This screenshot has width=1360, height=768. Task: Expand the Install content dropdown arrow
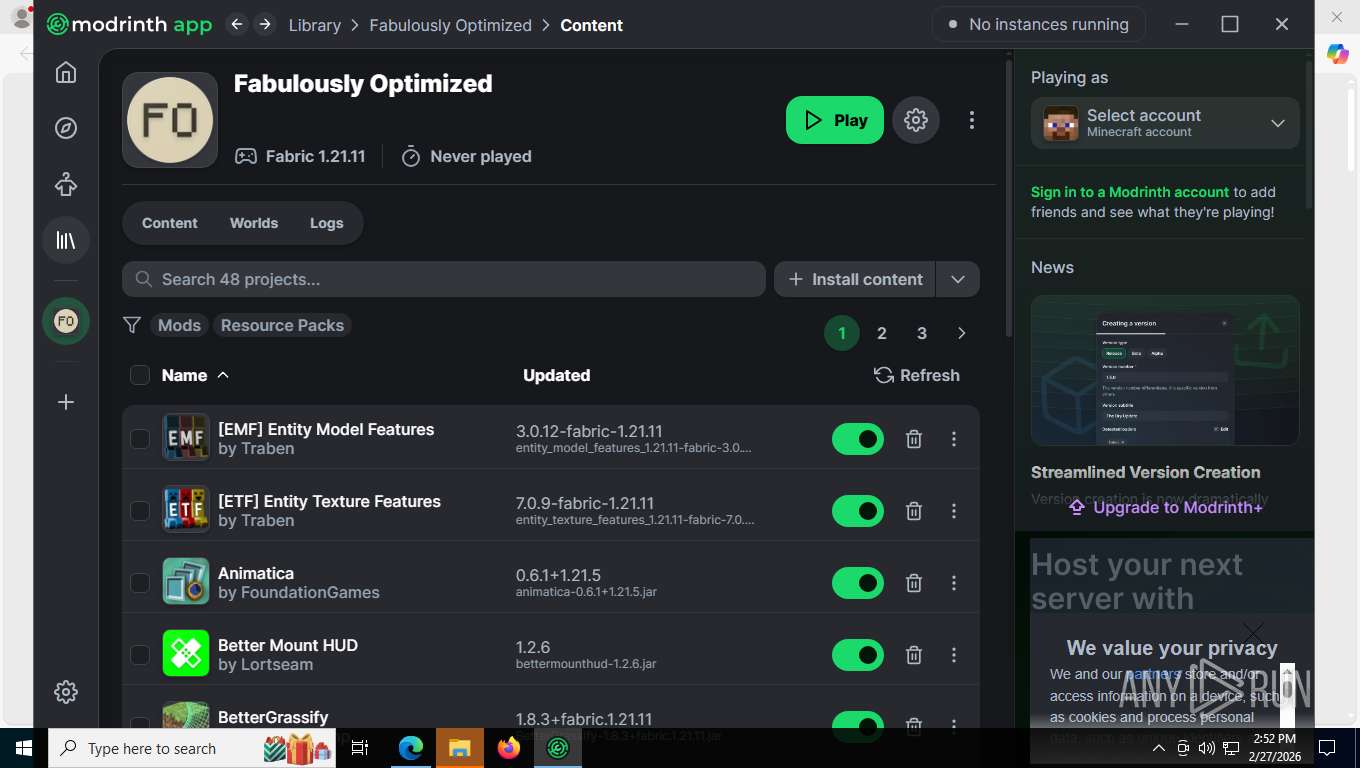(958, 279)
